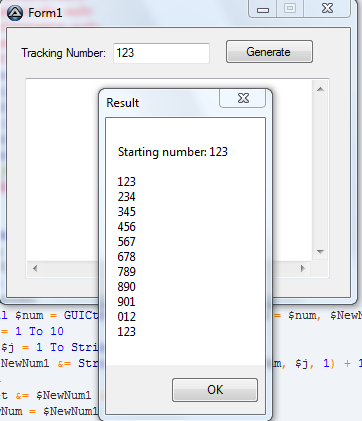Click the Form1 title text

click(45, 13)
